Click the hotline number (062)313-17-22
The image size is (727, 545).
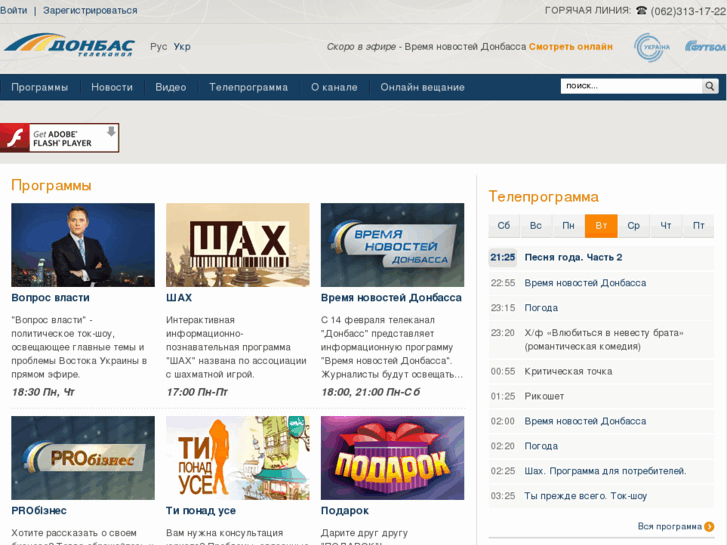coord(688,11)
